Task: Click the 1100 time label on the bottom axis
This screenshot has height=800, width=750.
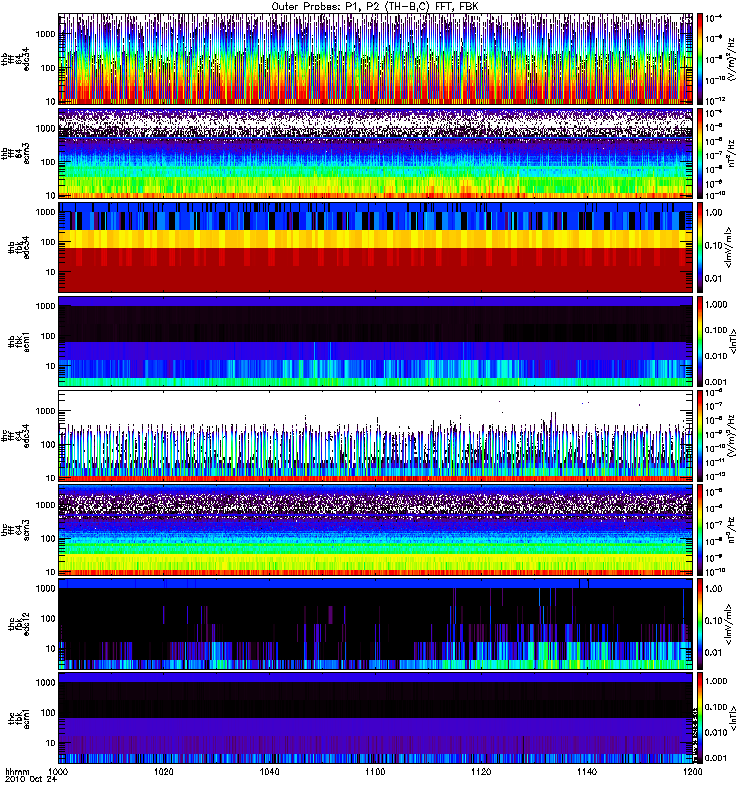Action: click(x=375, y=771)
